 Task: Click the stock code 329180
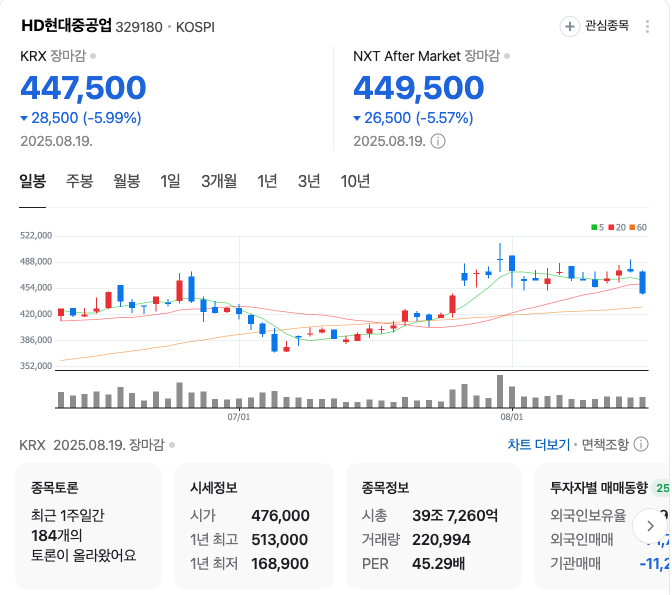[x=139, y=27]
